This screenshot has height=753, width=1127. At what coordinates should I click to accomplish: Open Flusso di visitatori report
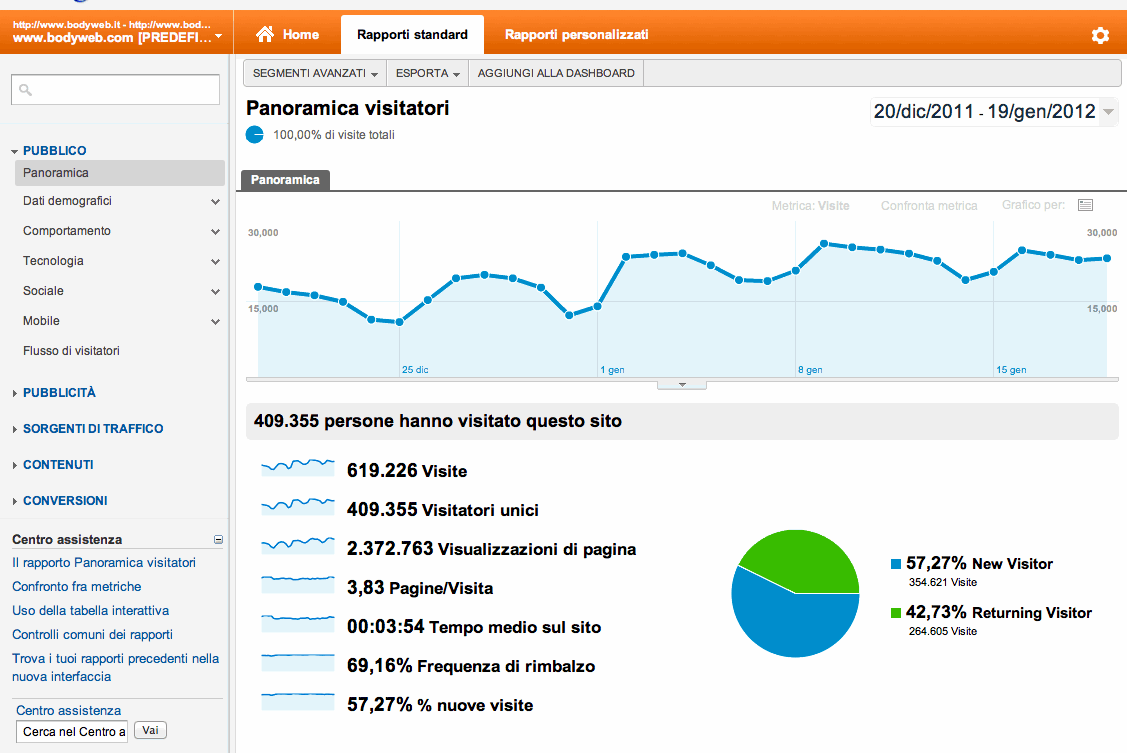pos(71,351)
